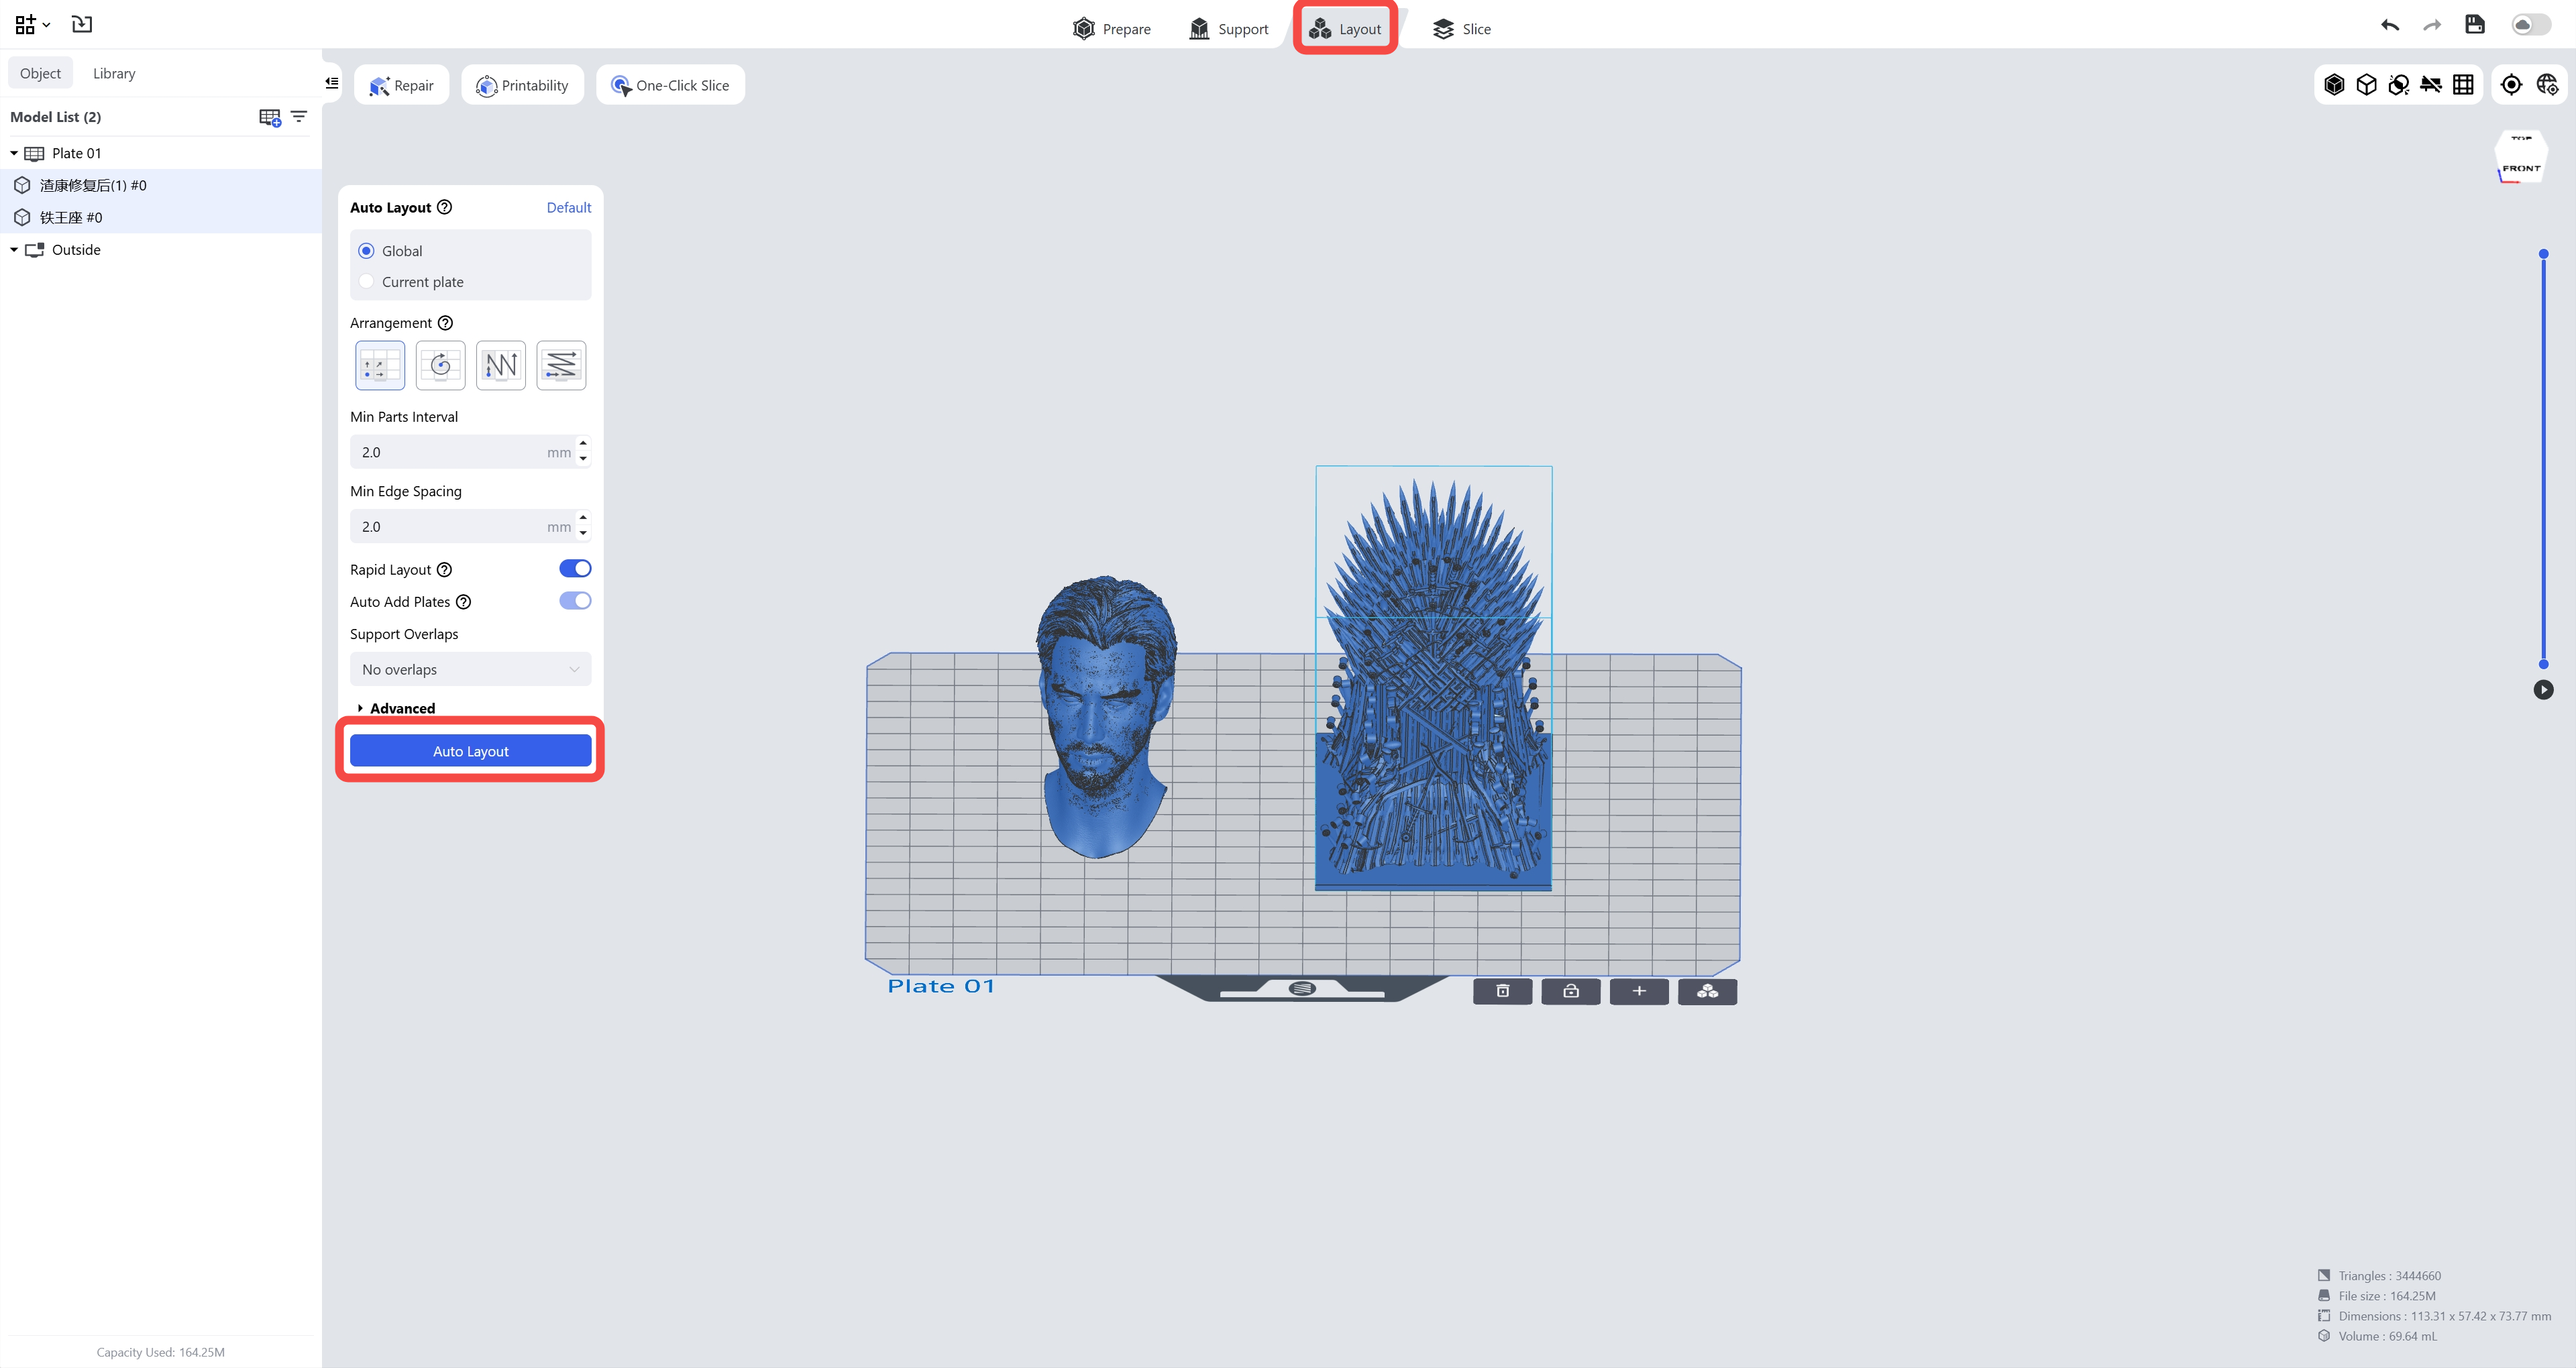Open the Model List filter icon
2576x1368 pixels.
tap(299, 117)
